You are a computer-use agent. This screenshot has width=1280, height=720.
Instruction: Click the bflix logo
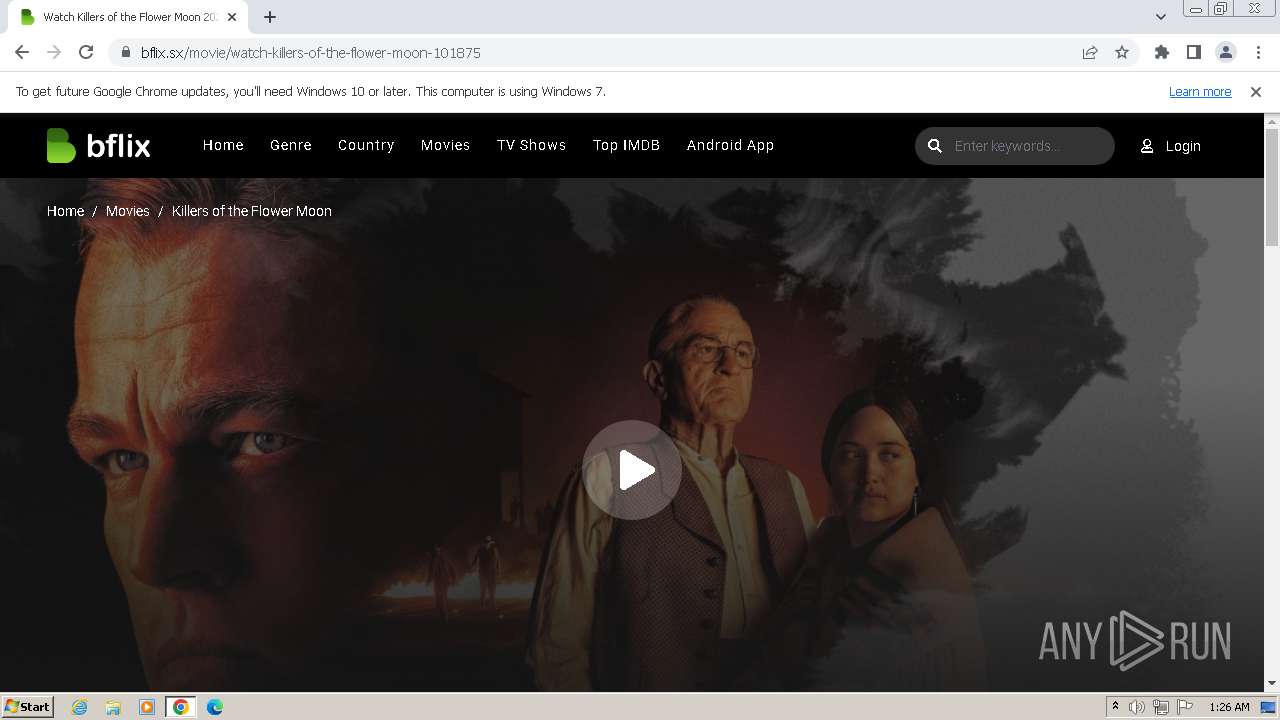[x=98, y=146]
